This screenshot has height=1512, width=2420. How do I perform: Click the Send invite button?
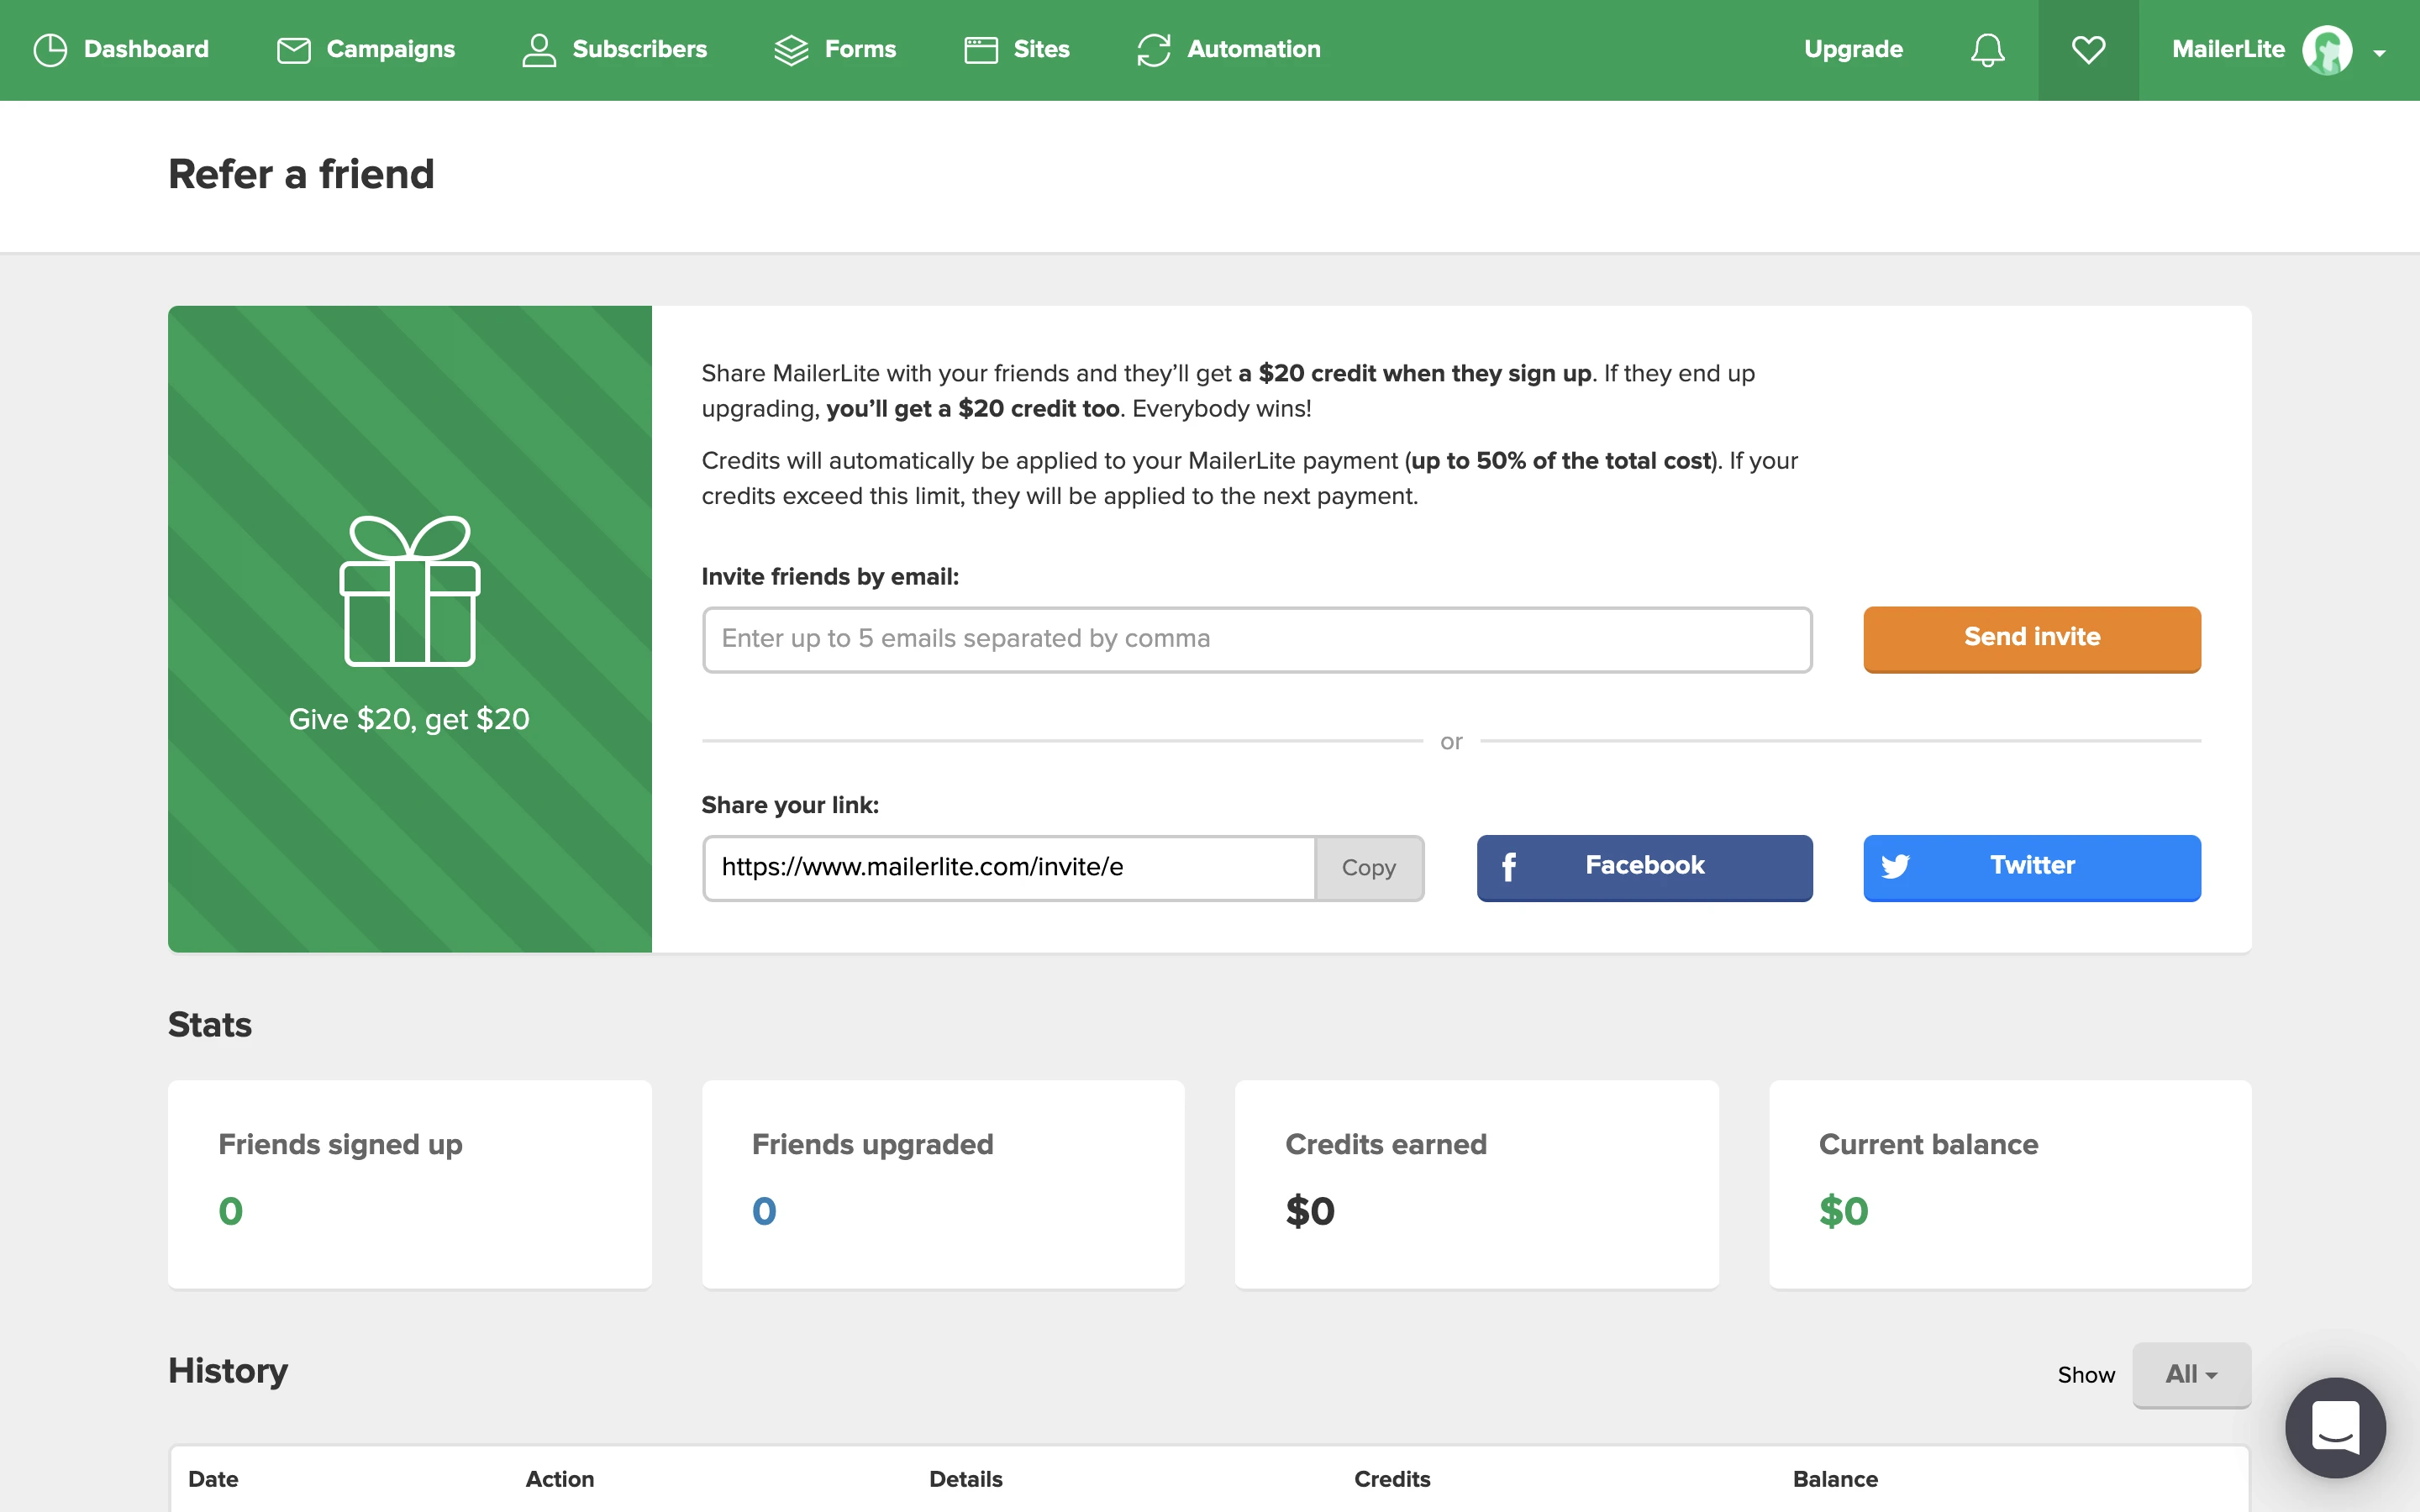[x=2032, y=638]
